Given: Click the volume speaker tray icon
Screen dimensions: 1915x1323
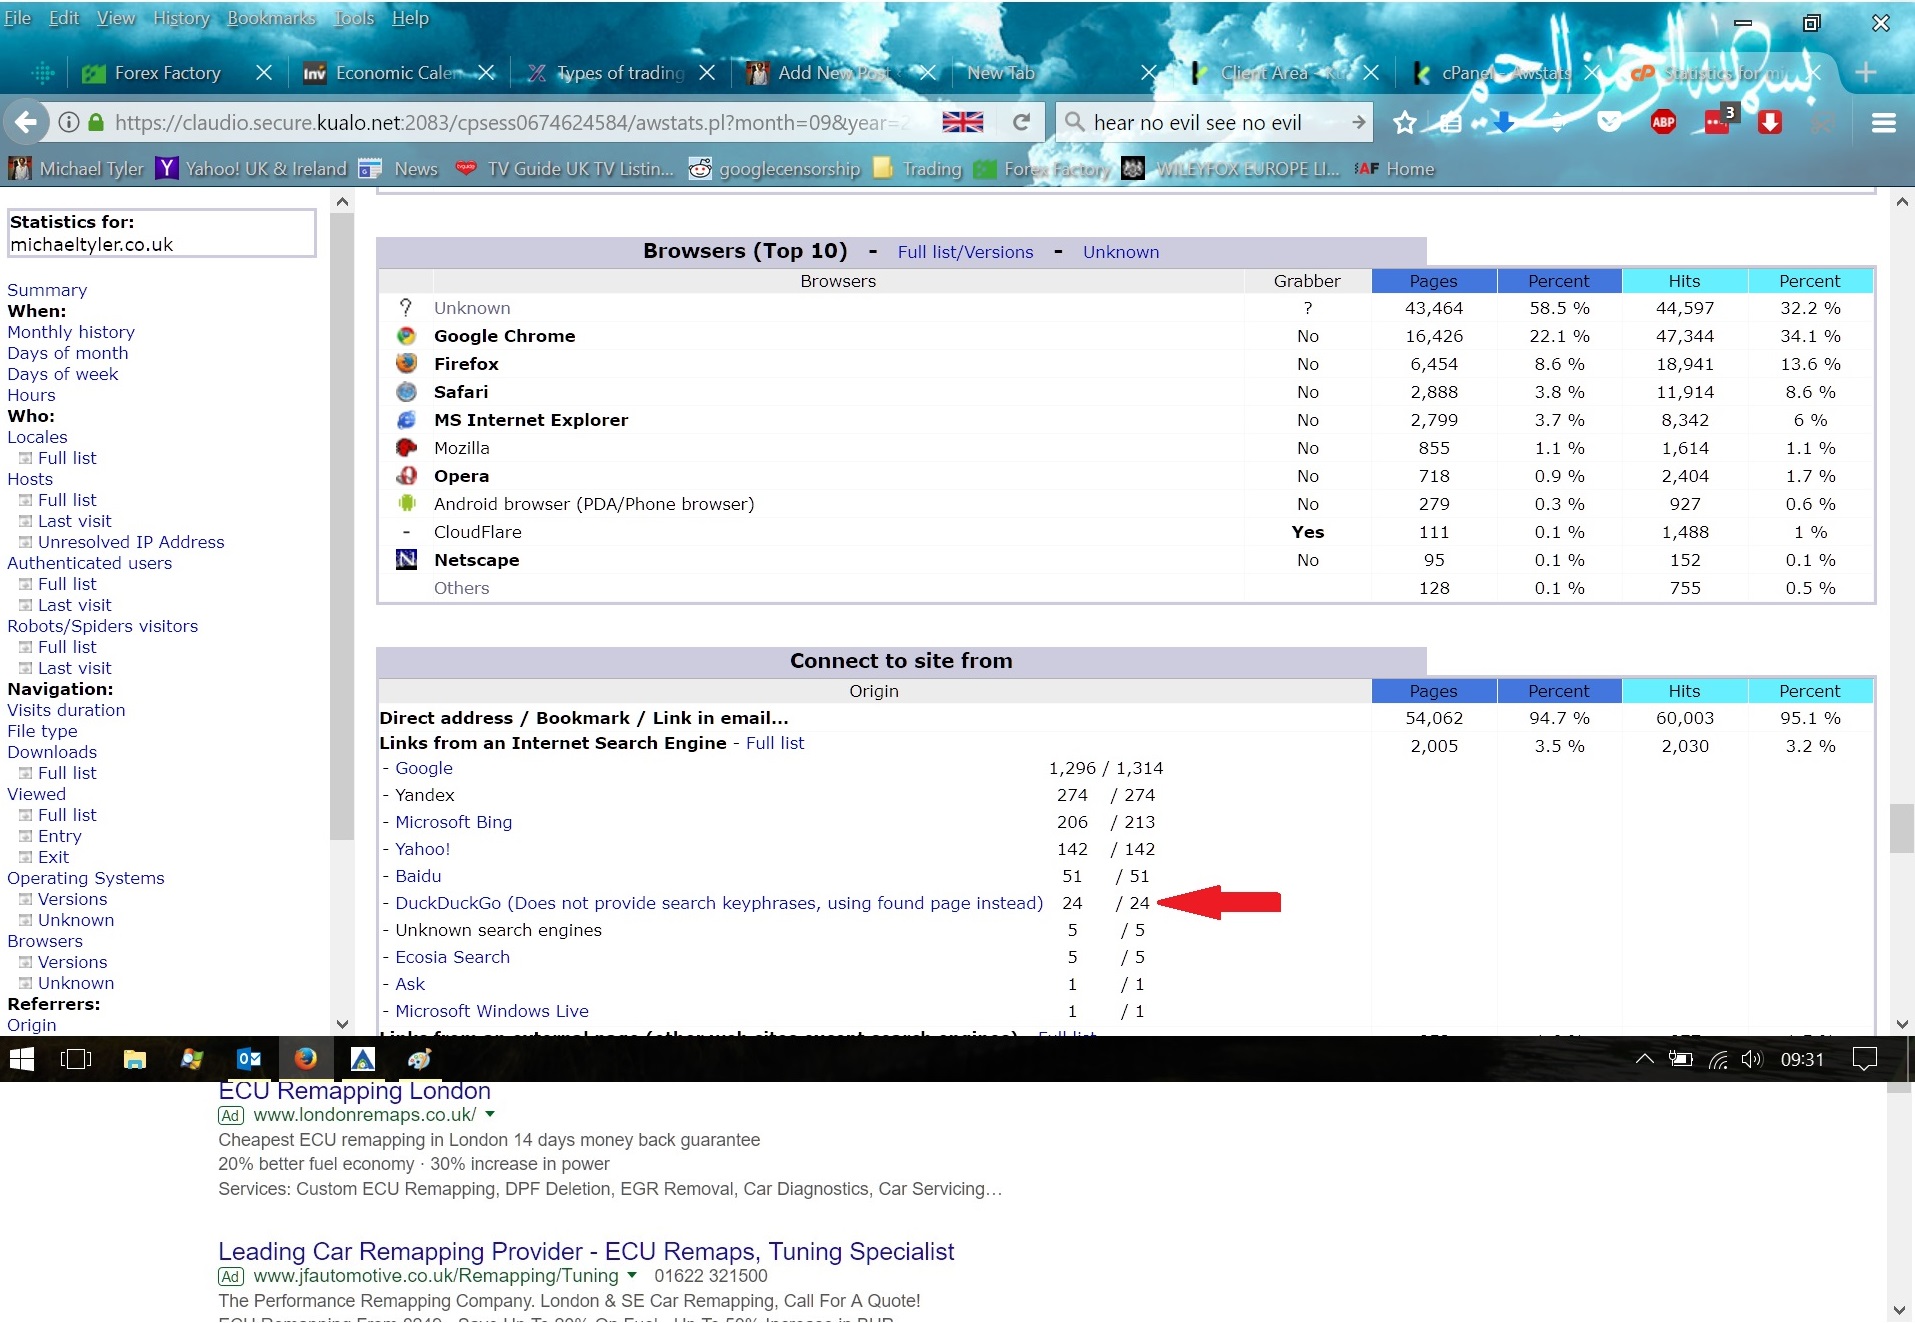Looking at the screenshot, I should (1751, 1059).
